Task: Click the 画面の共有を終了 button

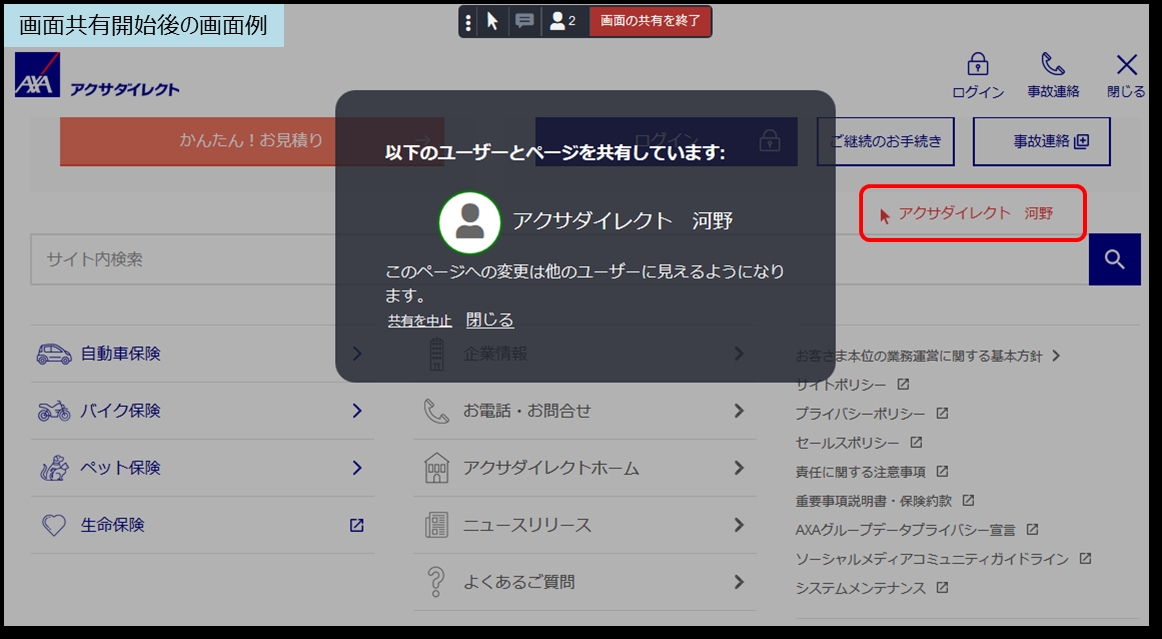Action: 650,20
